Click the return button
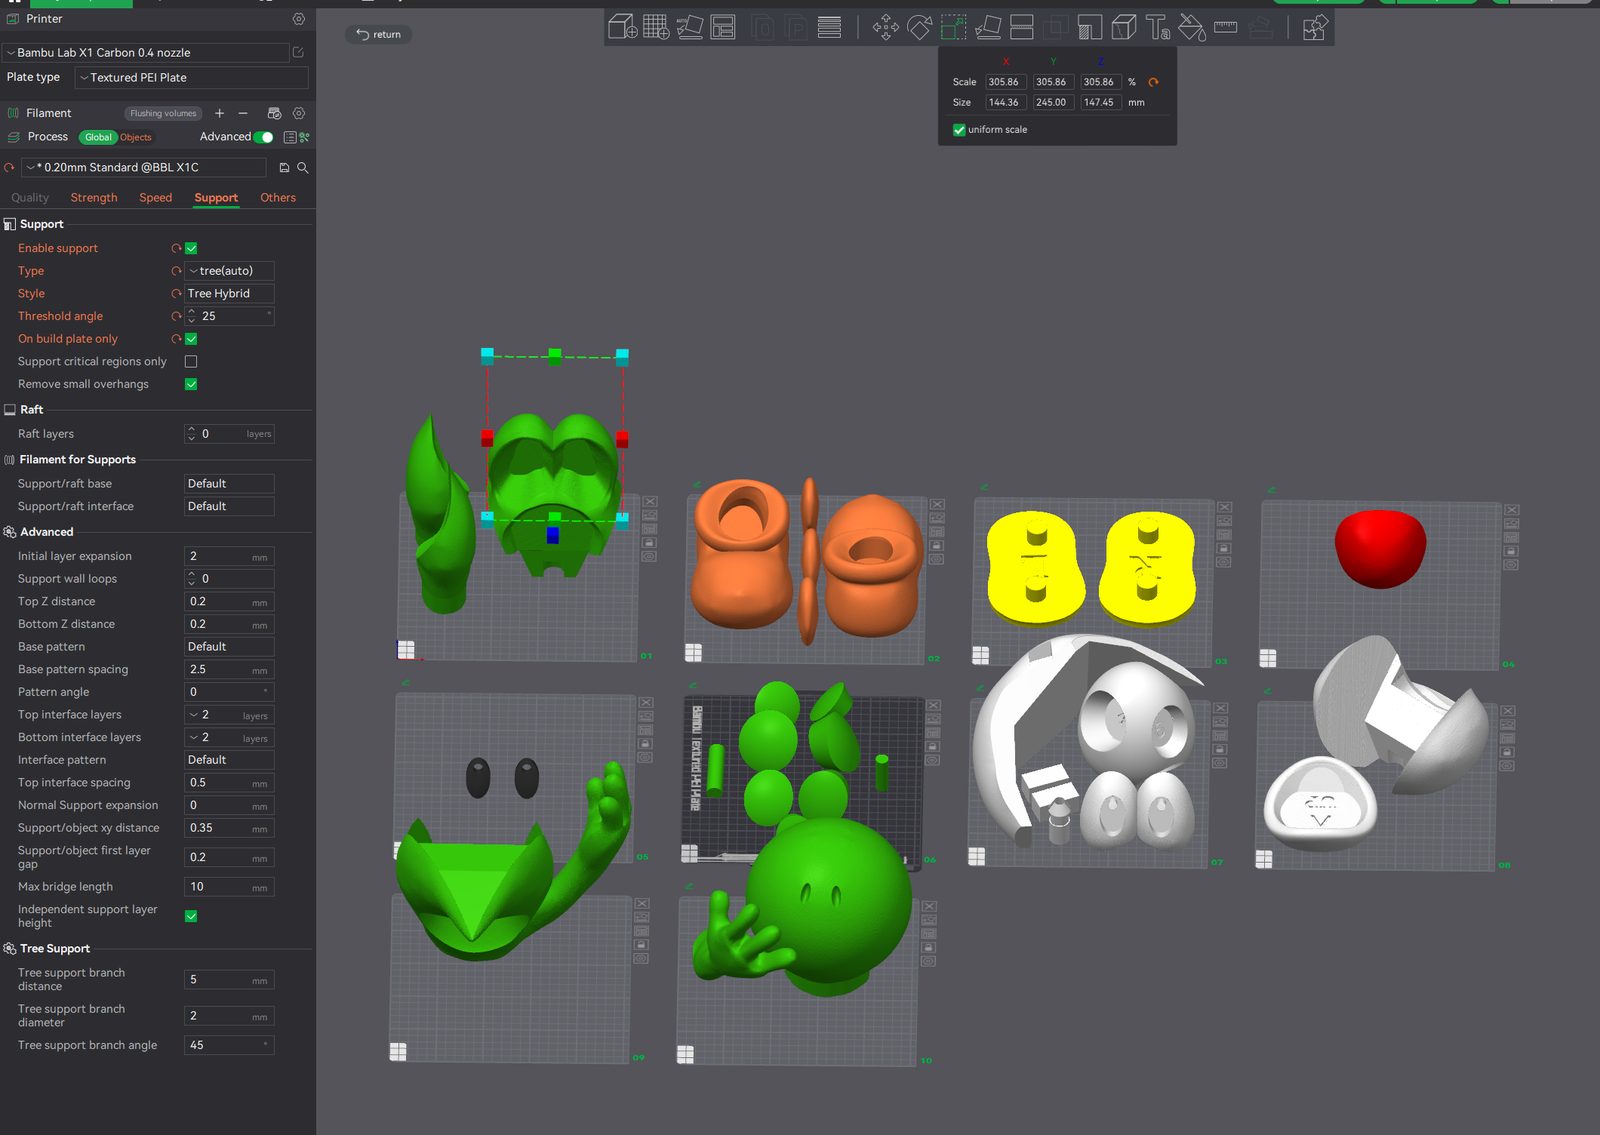Screen dimensions: 1600x1135 click(379, 35)
